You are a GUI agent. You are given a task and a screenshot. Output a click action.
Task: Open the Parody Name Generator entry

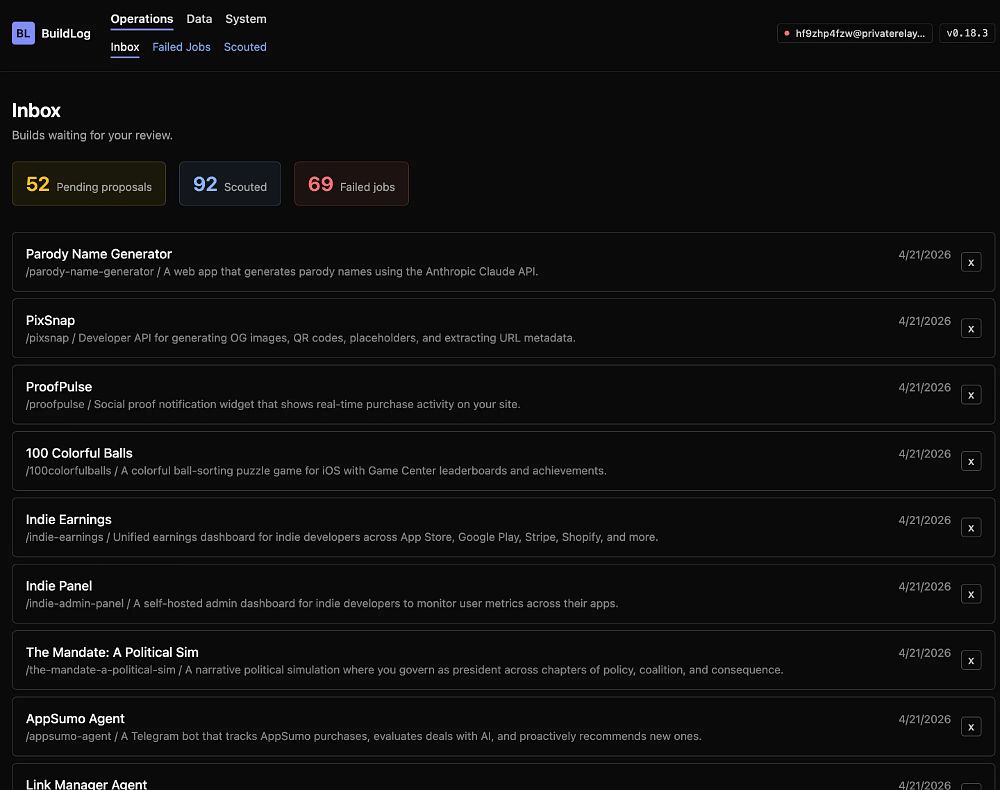[x=503, y=262]
